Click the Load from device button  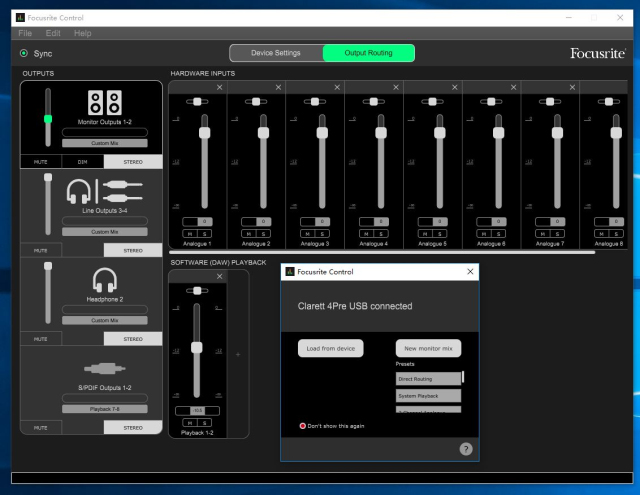pyautogui.click(x=330, y=348)
